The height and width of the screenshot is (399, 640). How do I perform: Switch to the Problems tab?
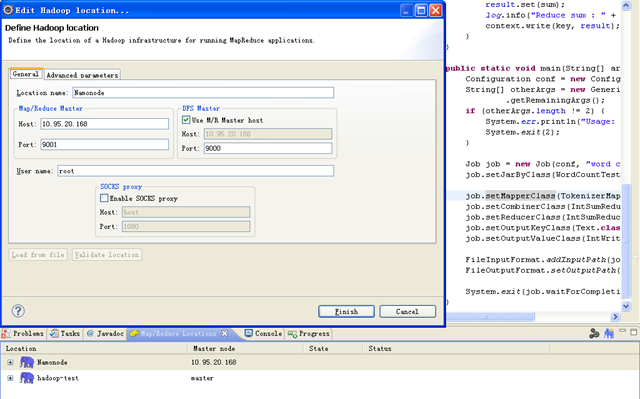tap(23, 333)
